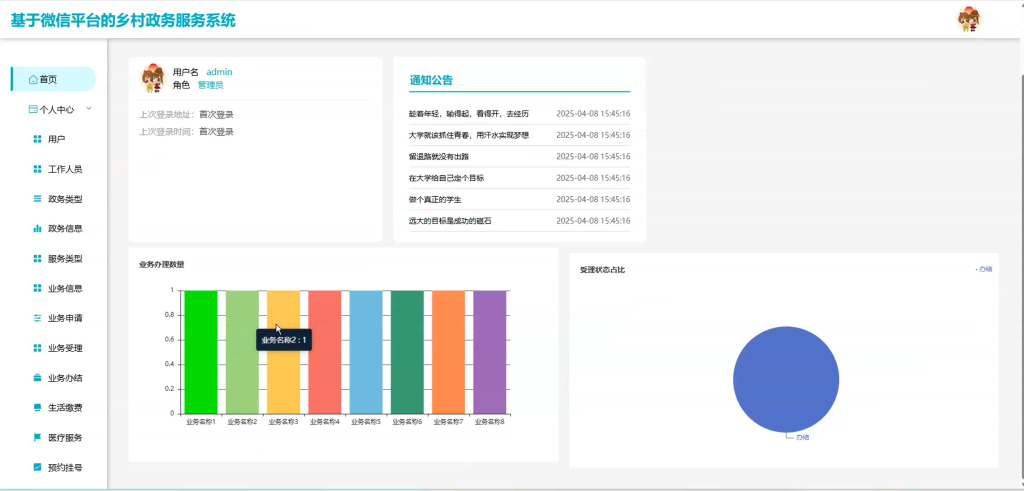The width and height of the screenshot is (1024, 491).
Task: Click the 基于微信平台的乡村政务服务系统 title
Action: [x=123, y=20]
